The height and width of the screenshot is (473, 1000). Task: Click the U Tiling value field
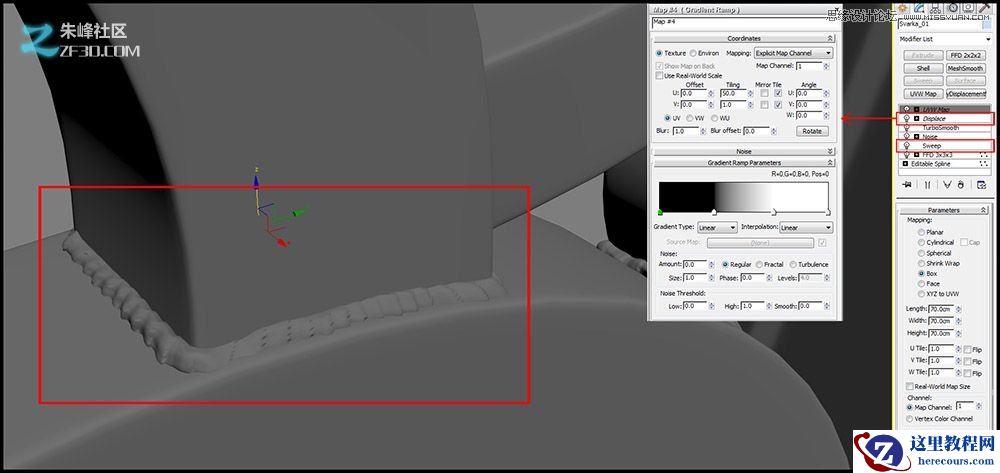(x=732, y=94)
